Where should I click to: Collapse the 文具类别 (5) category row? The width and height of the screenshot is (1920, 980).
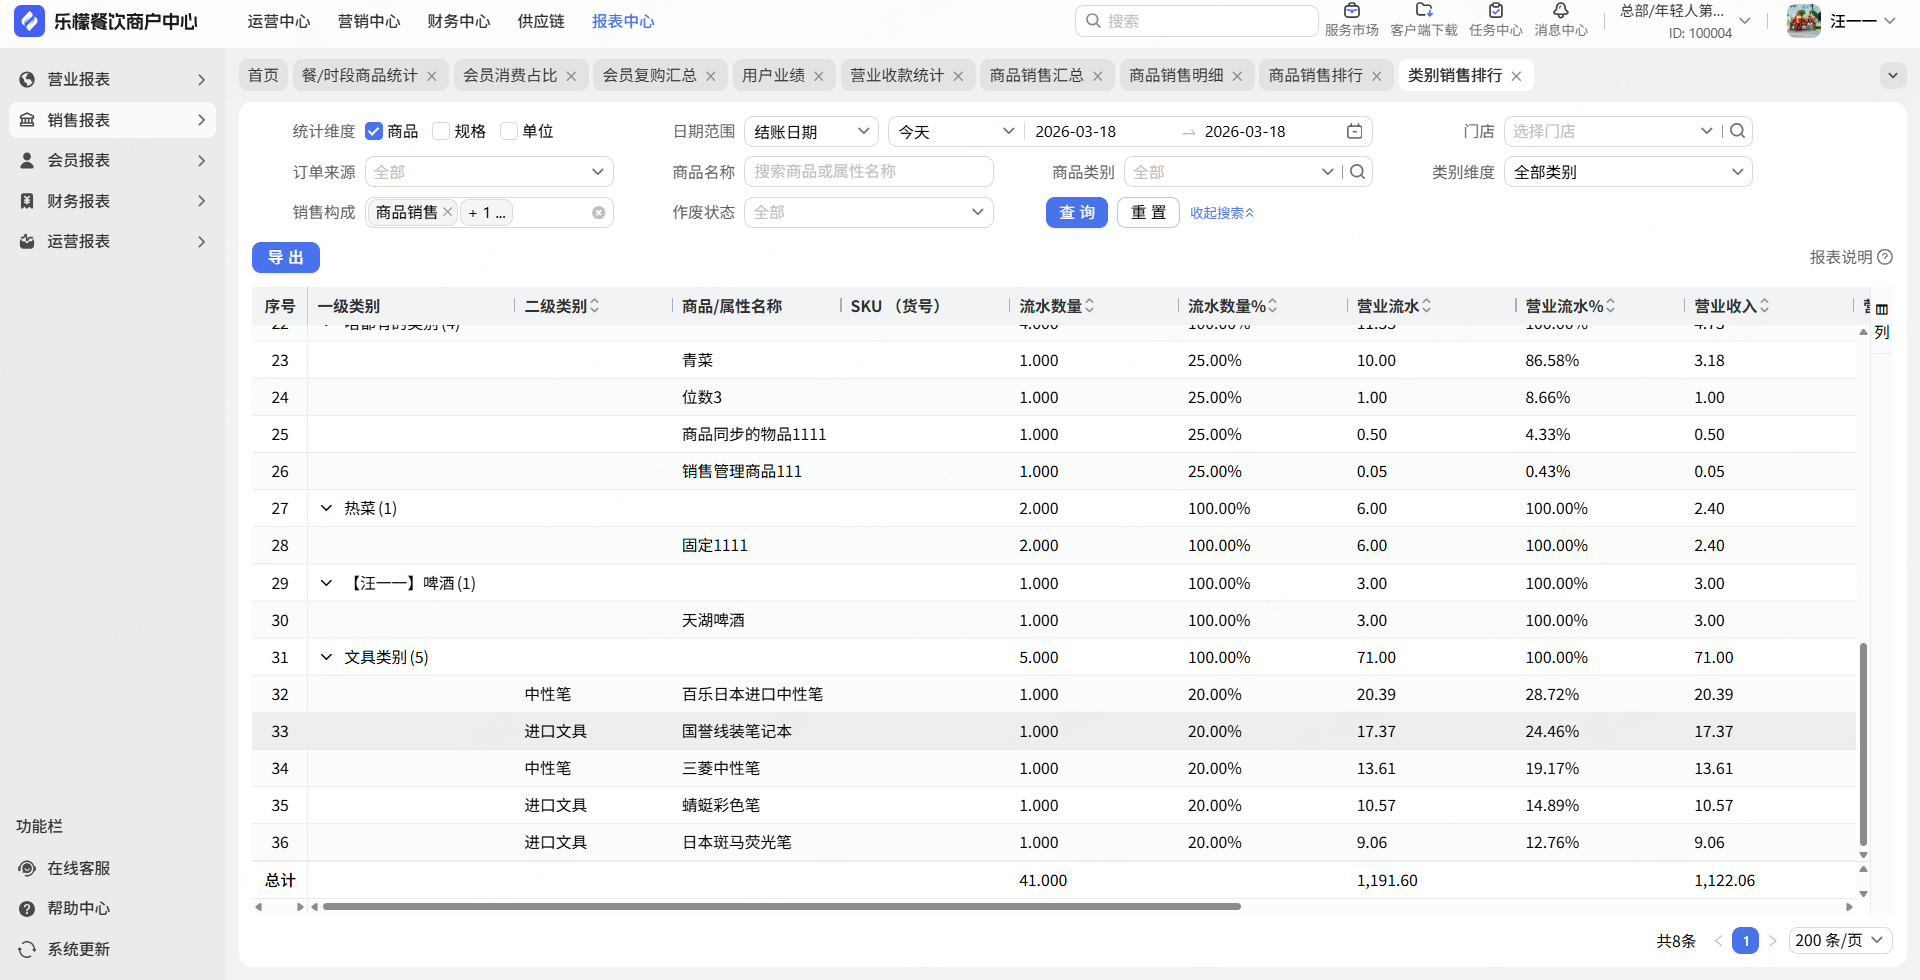coord(326,657)
